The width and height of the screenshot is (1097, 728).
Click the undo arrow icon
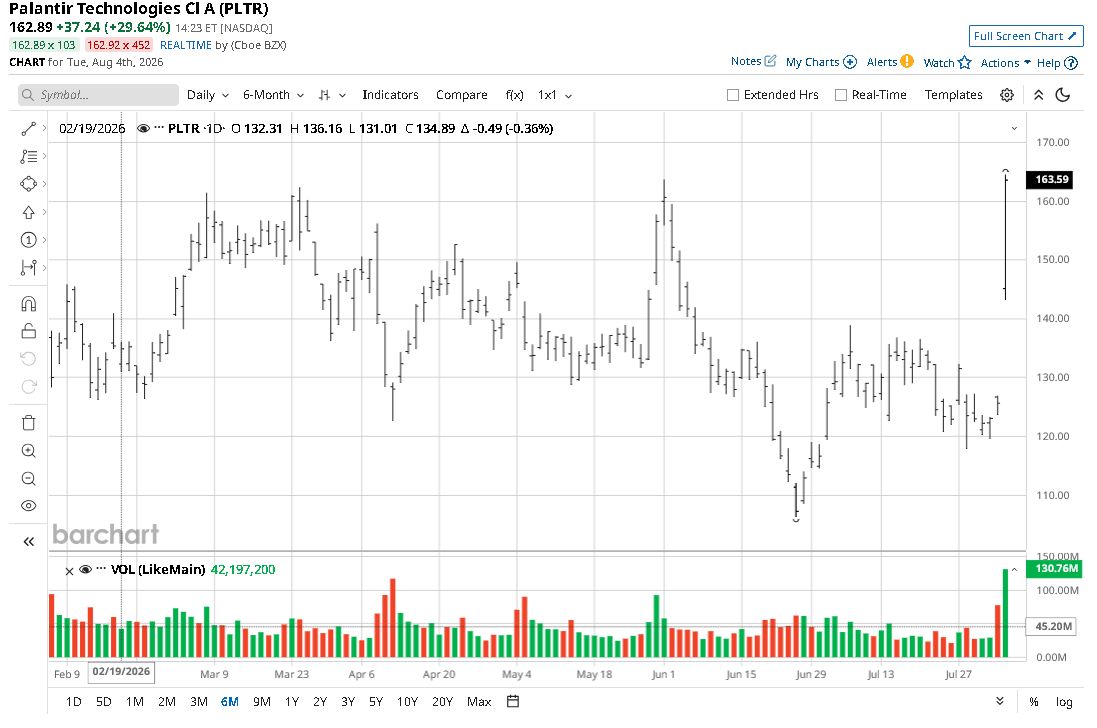coord(28,359)
